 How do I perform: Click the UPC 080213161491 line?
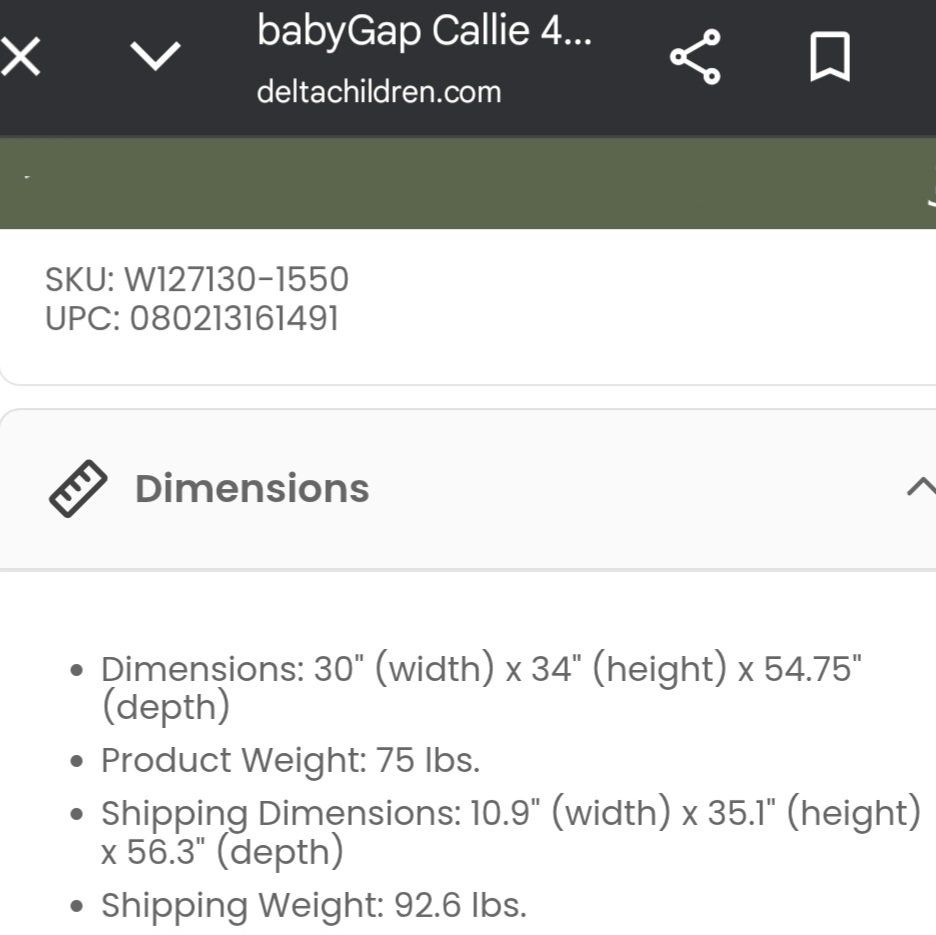point(192,319)
